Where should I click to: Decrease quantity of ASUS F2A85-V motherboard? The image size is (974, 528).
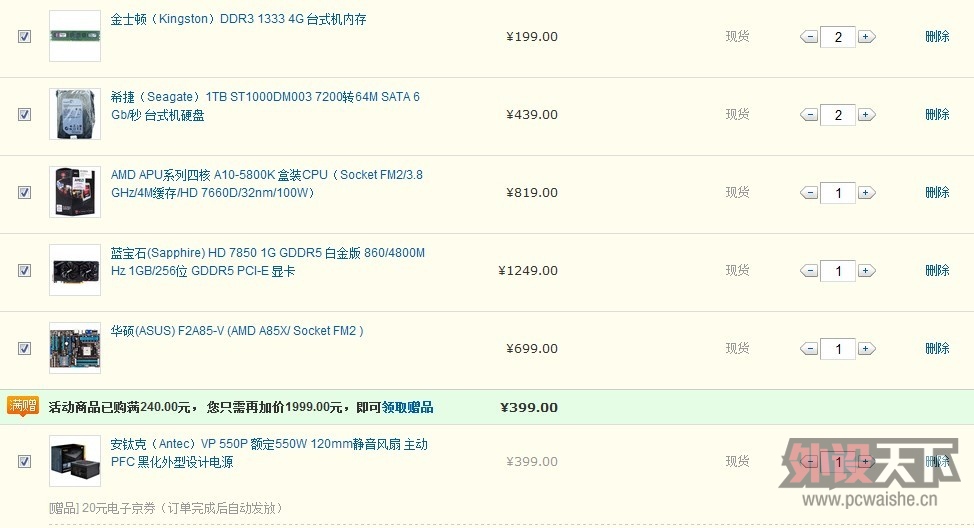click(809, 348)
